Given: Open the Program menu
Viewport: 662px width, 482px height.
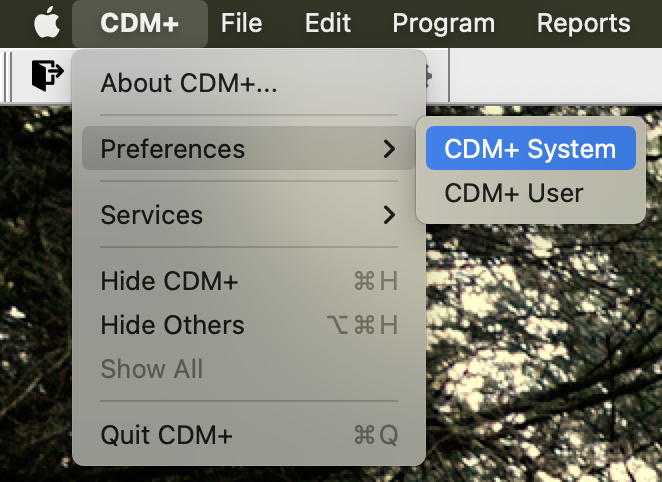Looking at the screenshot, I should click(443, 22).
